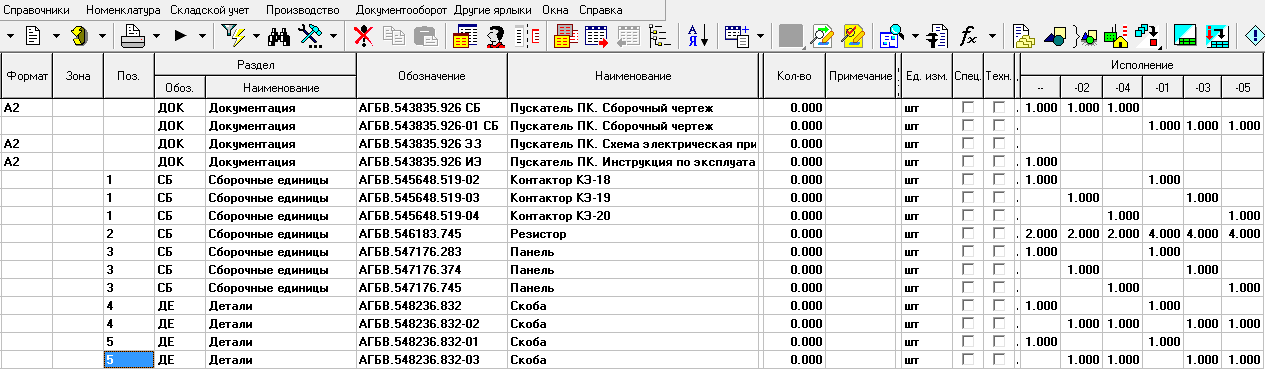This screenshot has height=369, width=1265.
Task: Toggle Техн. checkbox for АГБВ.543835.926 ИЭ row
Action: coord(998,162)
